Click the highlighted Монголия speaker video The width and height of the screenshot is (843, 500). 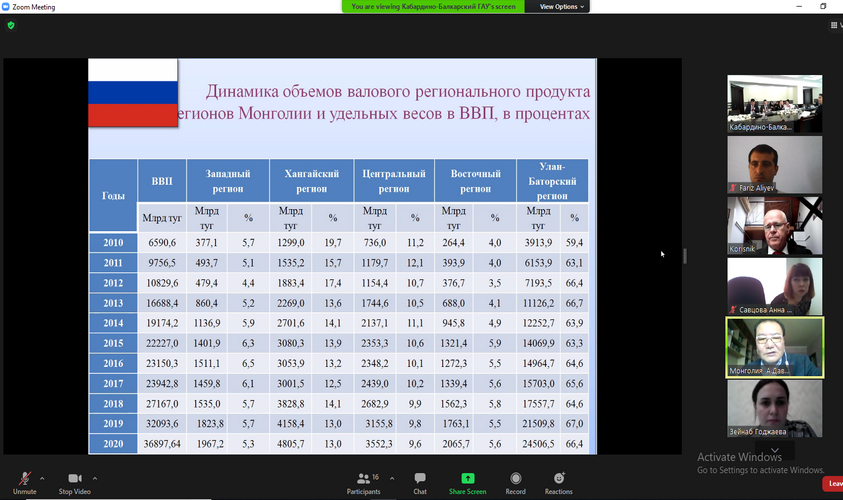[774, 347]
